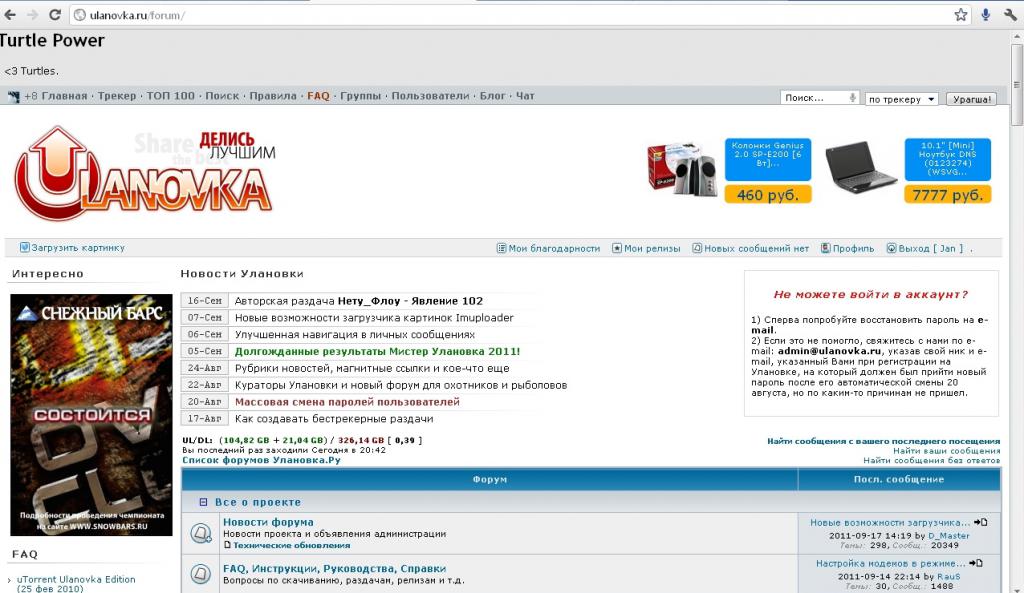The width and height of the screenshot is (1024, 593).
Task: Click the browser back arrow
Action: (x=10, y=14)
